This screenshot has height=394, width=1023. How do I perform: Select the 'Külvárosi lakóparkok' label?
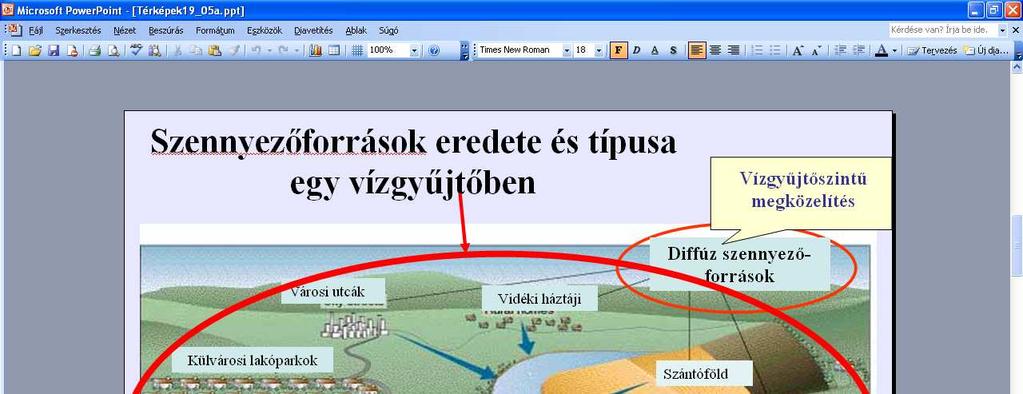click(x=252, y=359)
